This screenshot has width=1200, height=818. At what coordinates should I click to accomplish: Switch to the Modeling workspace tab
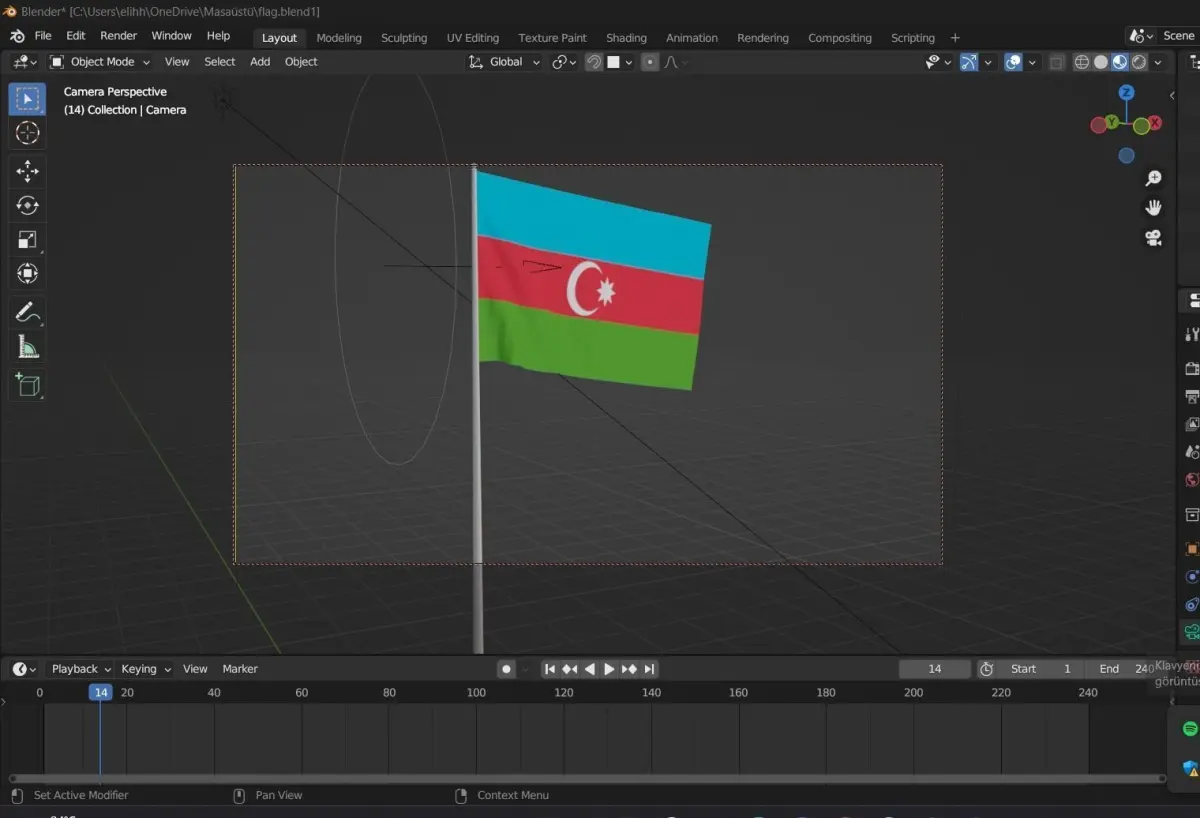coord(339,38)
